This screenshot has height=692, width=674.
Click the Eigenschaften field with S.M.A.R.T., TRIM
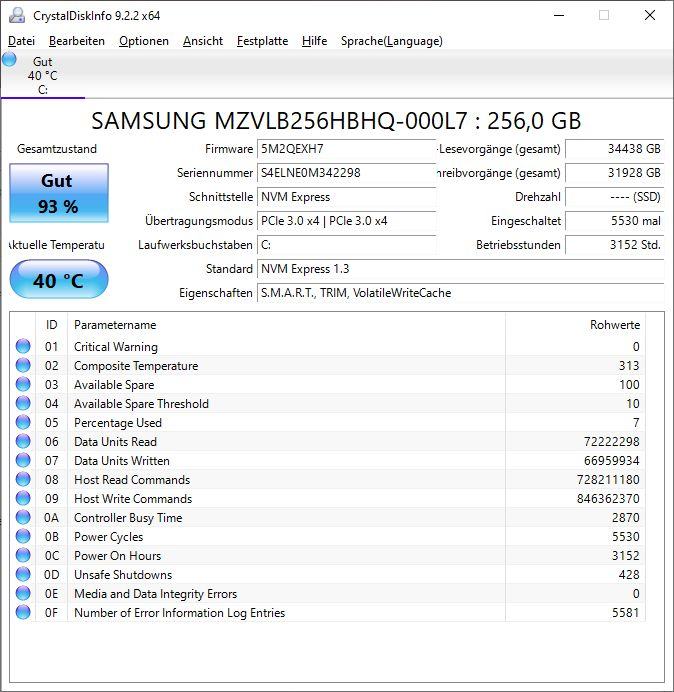point(460,293)
